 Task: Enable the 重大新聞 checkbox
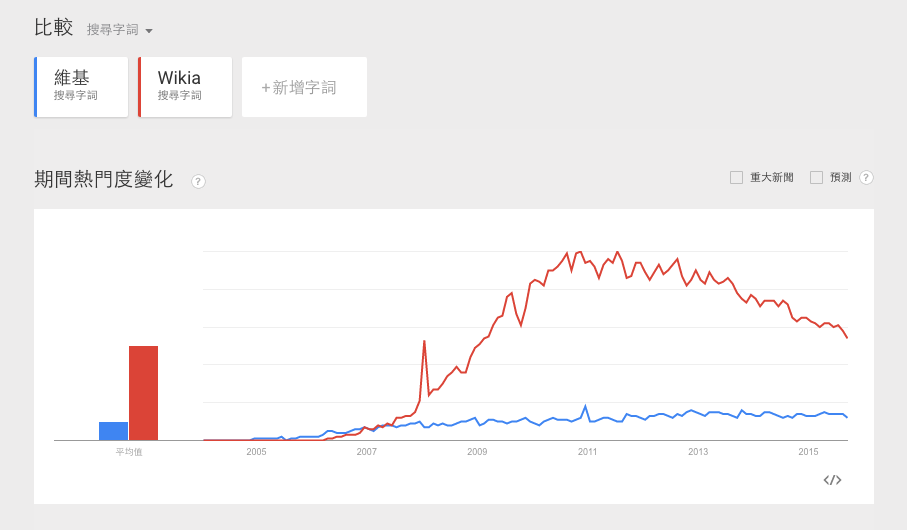pyautogui.click(x=737, y=177)
